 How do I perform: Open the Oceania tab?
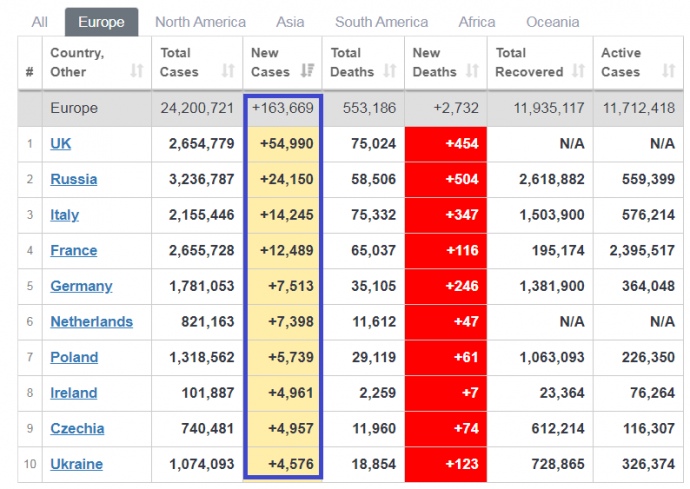coord(552,22)
